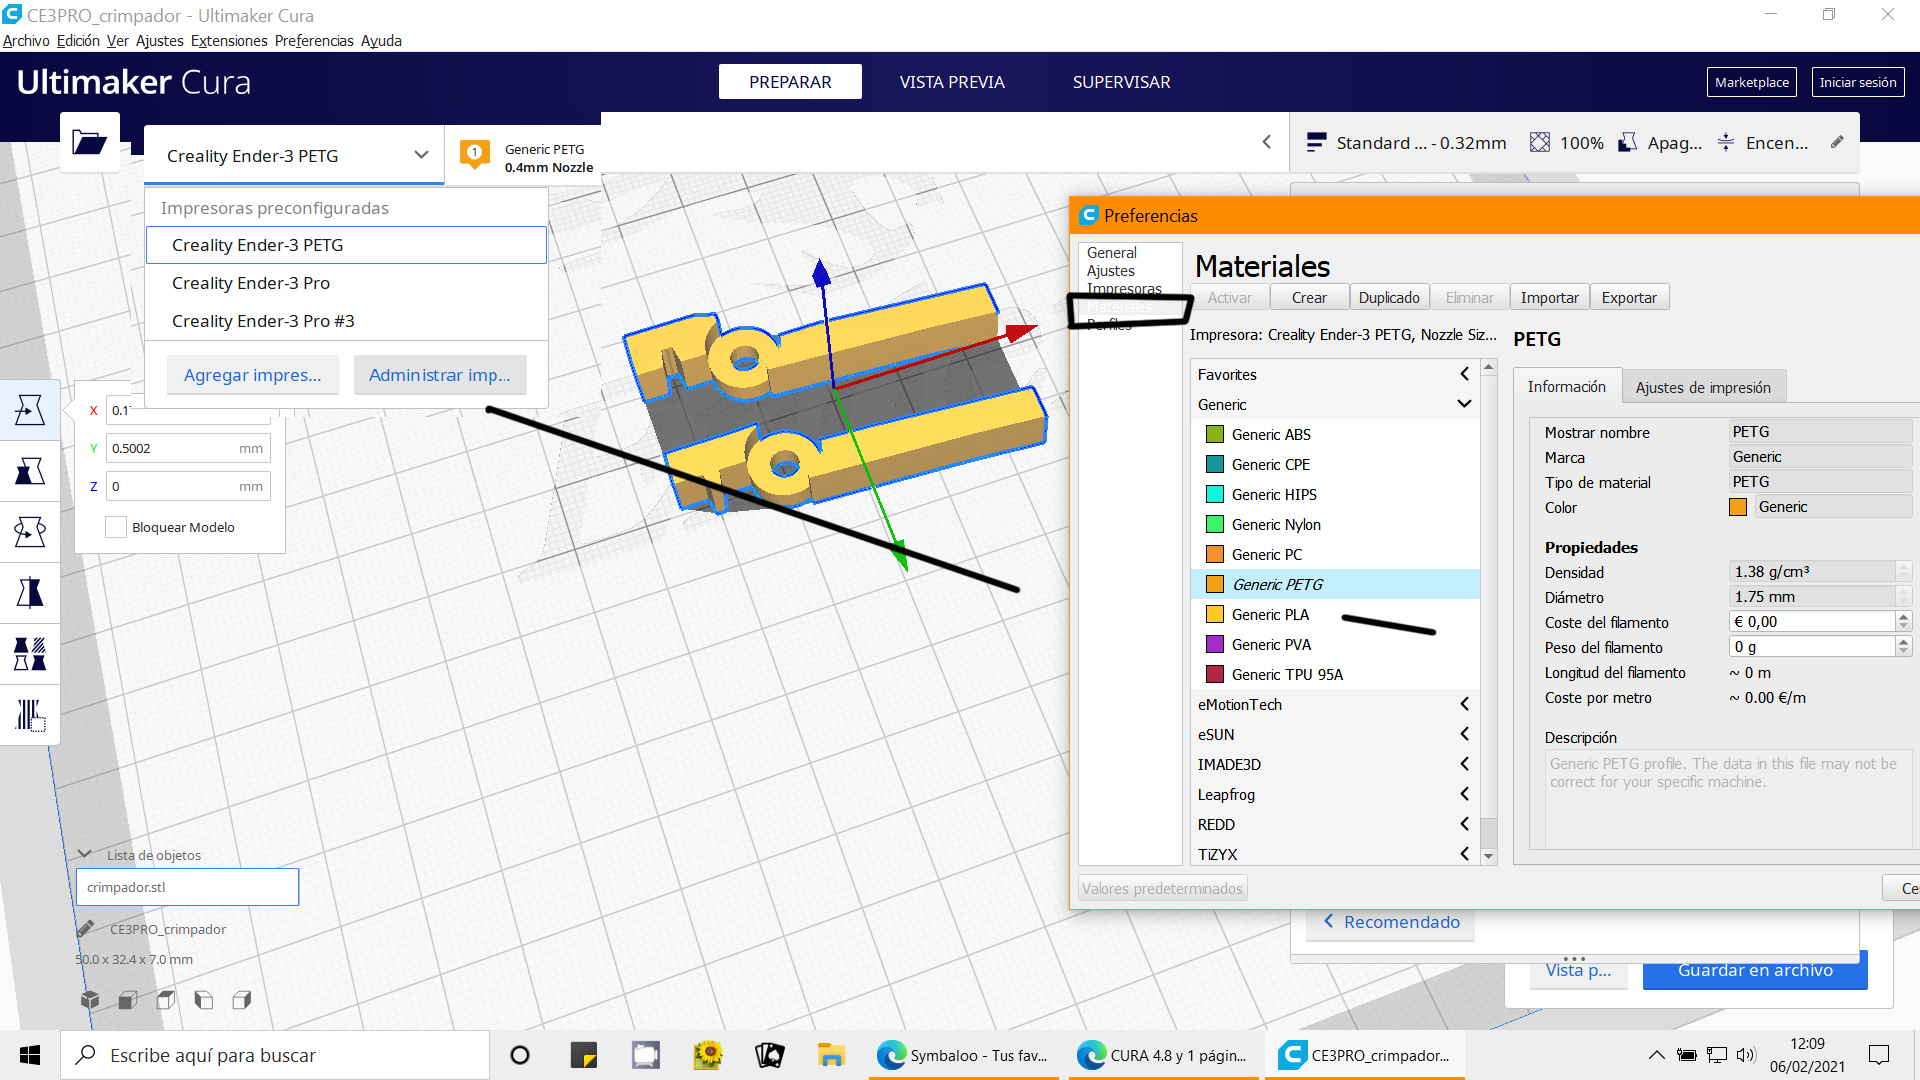Open the Extensiones menu
Viewport: 1920px width, 1080px height.
click(x=229, y=41)
